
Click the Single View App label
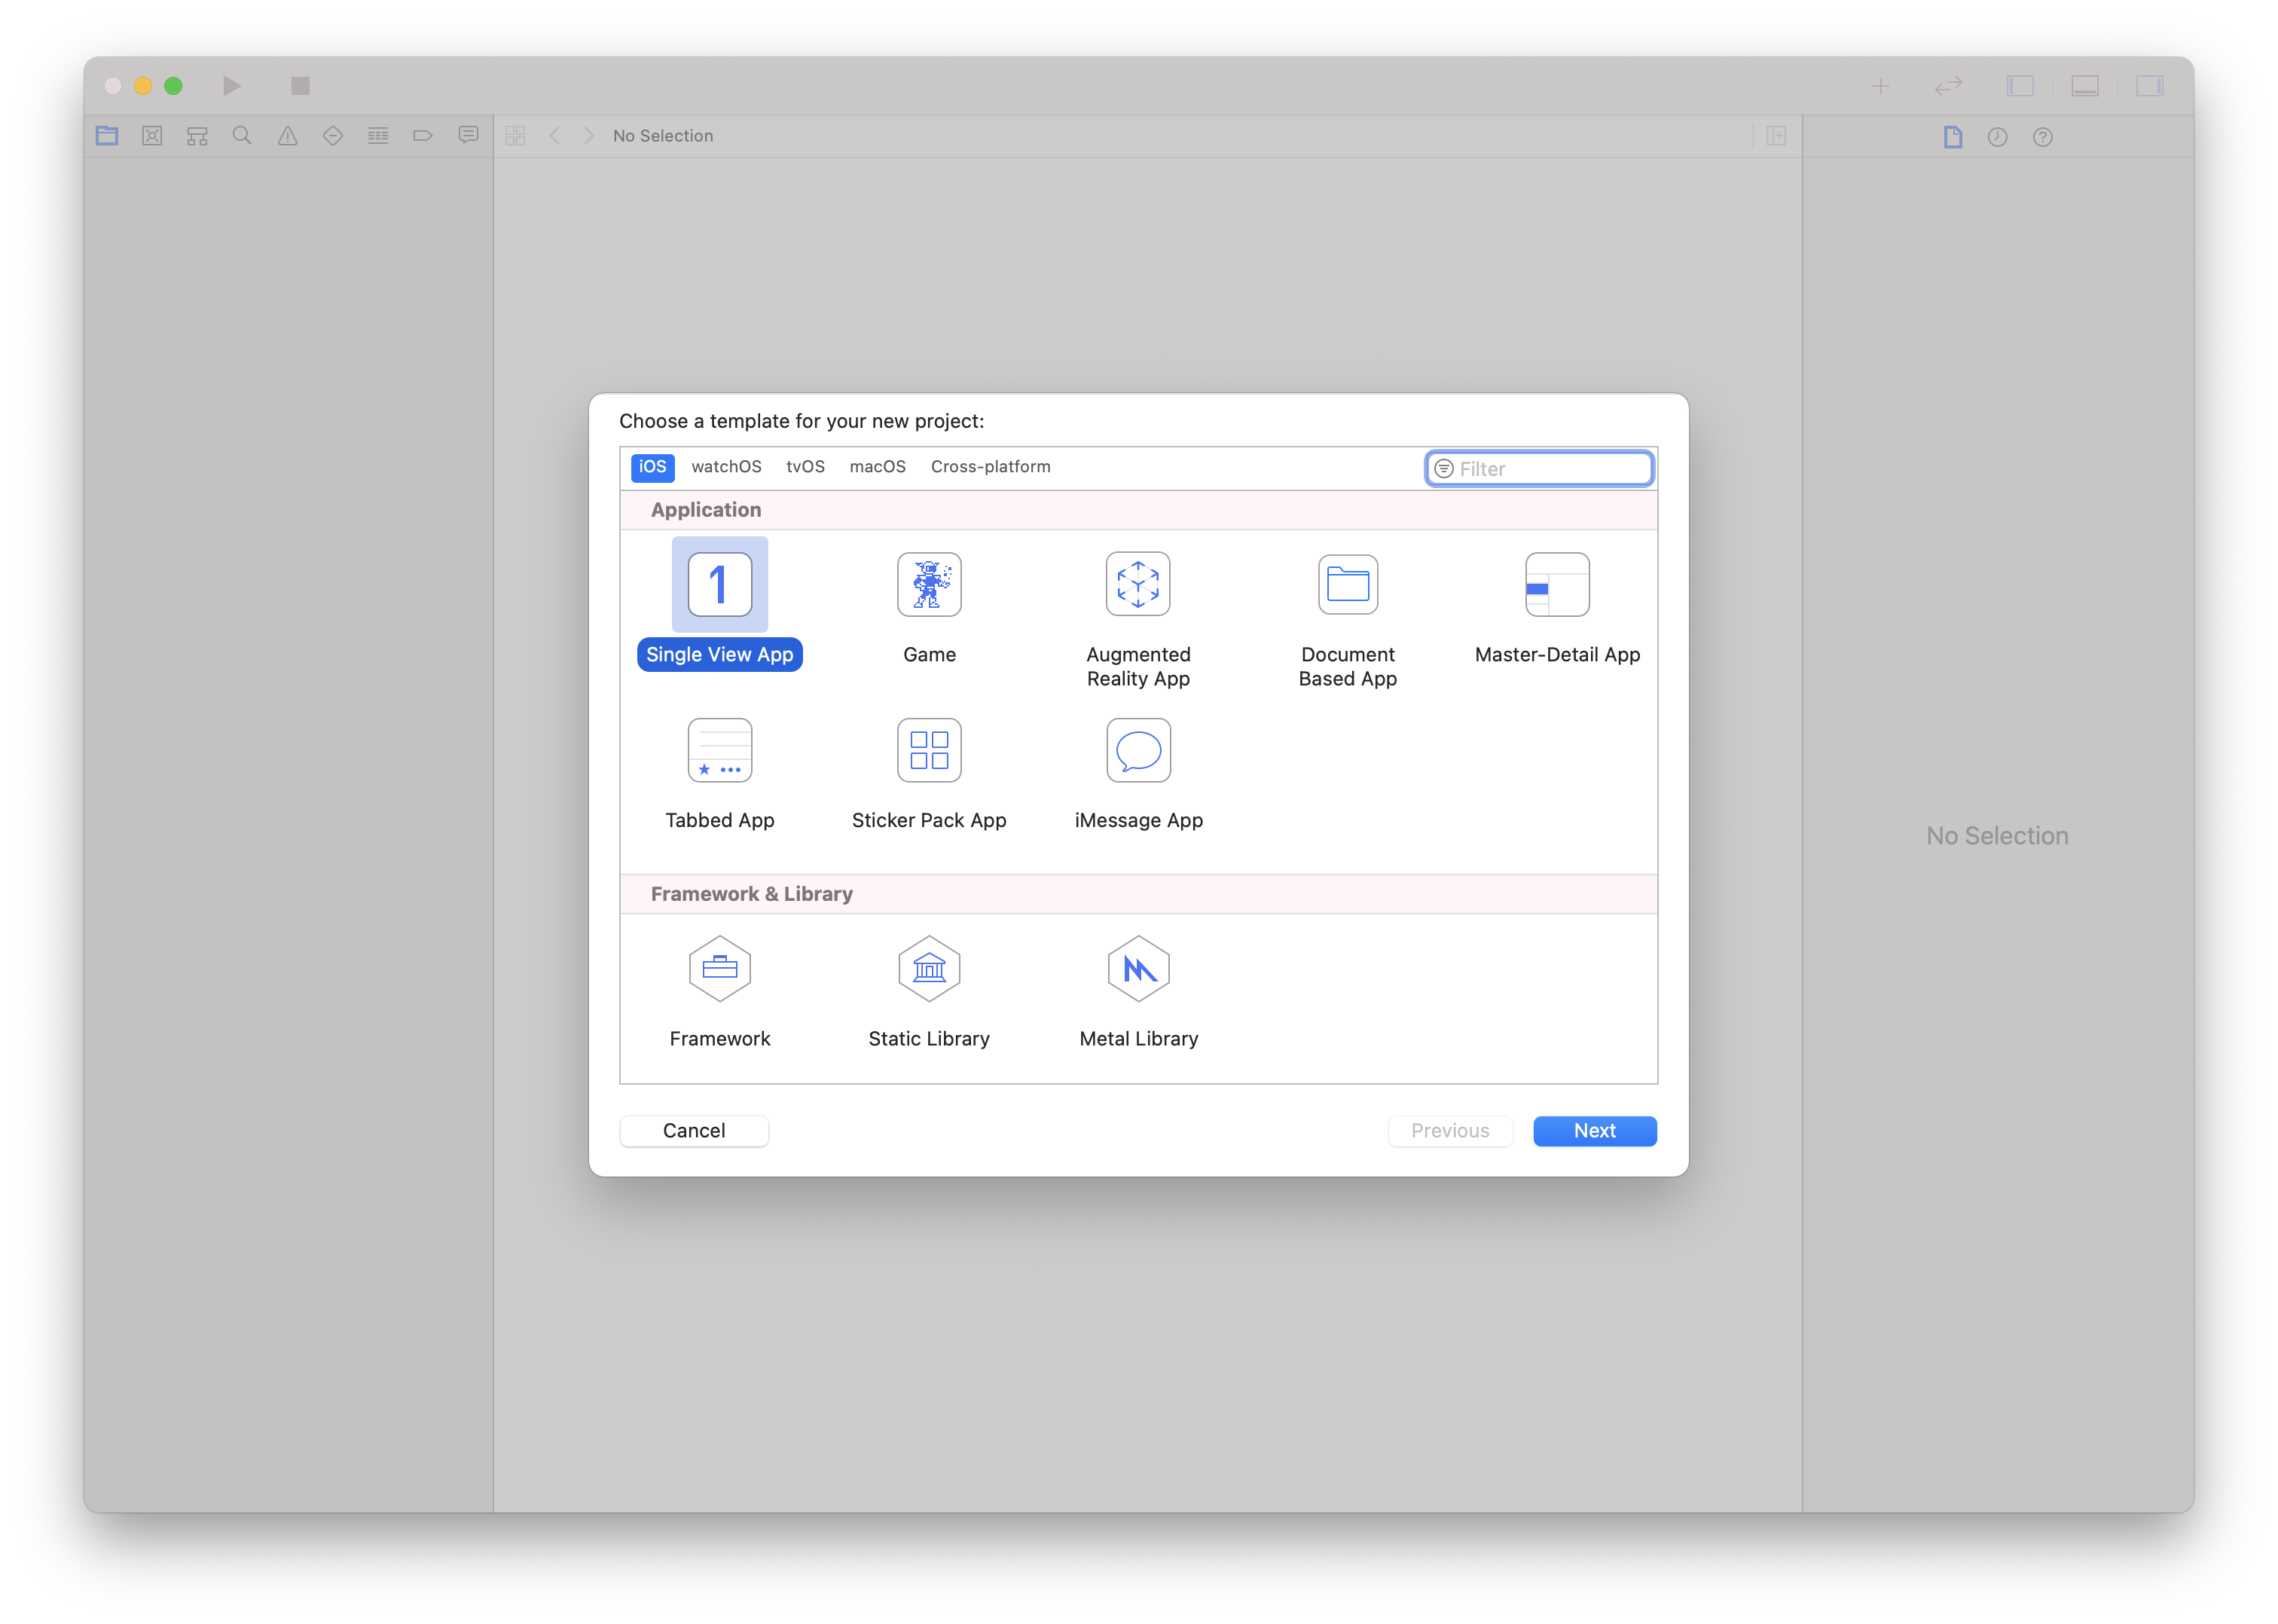(x=719, y=655)
